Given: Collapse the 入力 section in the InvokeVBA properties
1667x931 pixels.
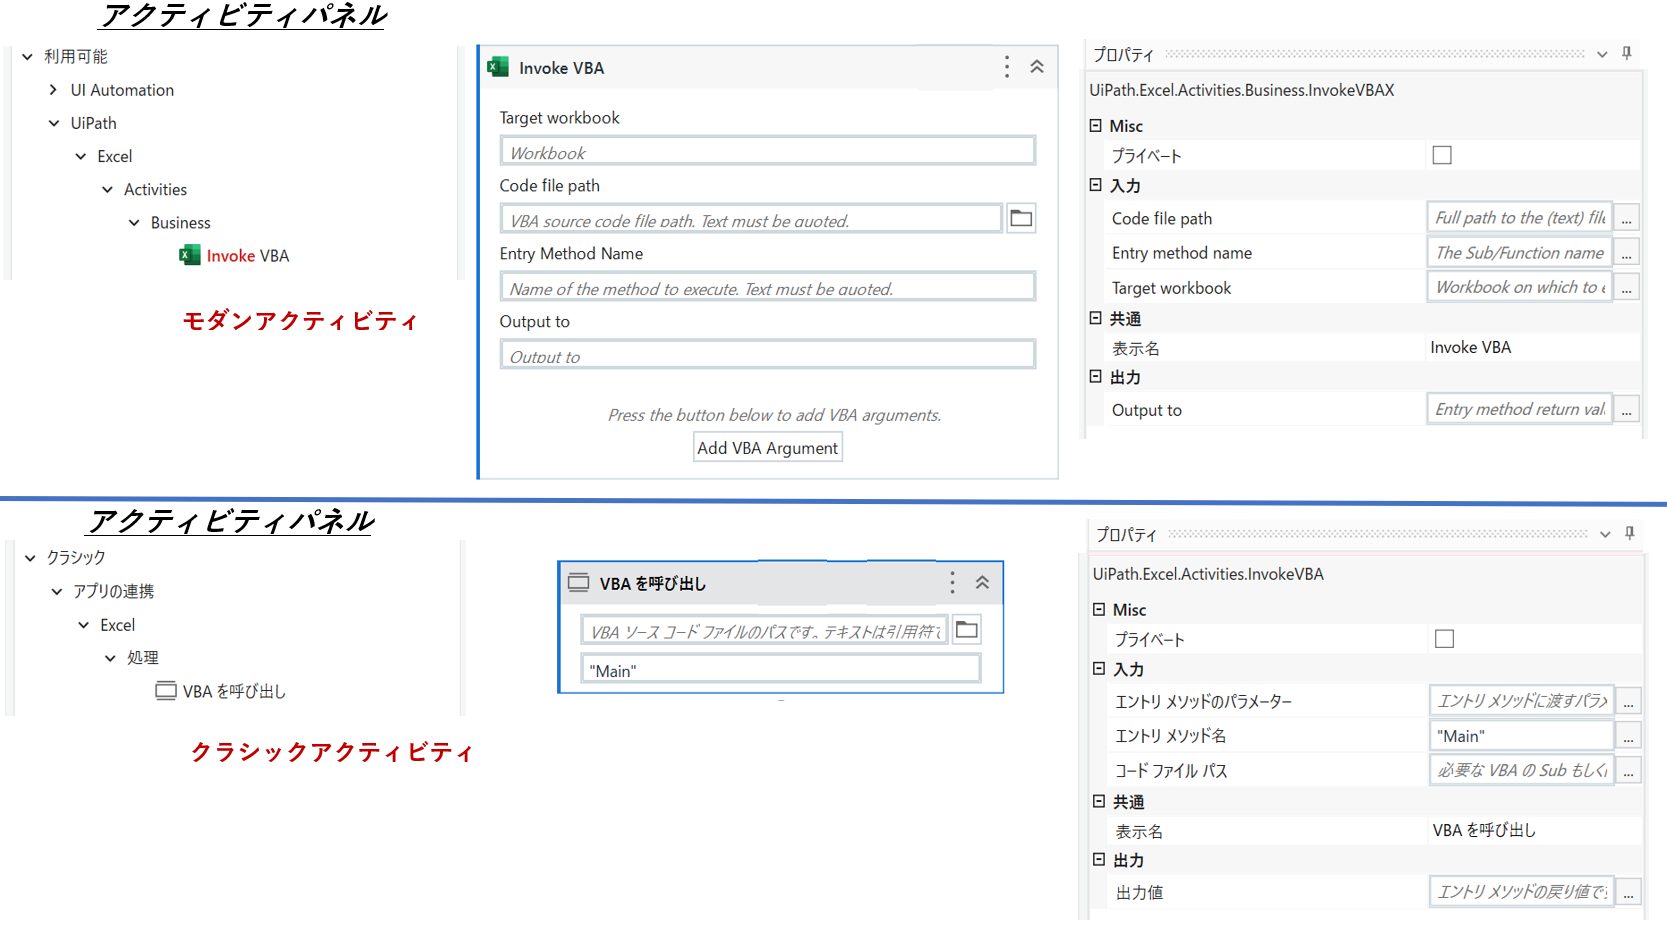Looking at the screenshot, I should (x=1099, y=668).
